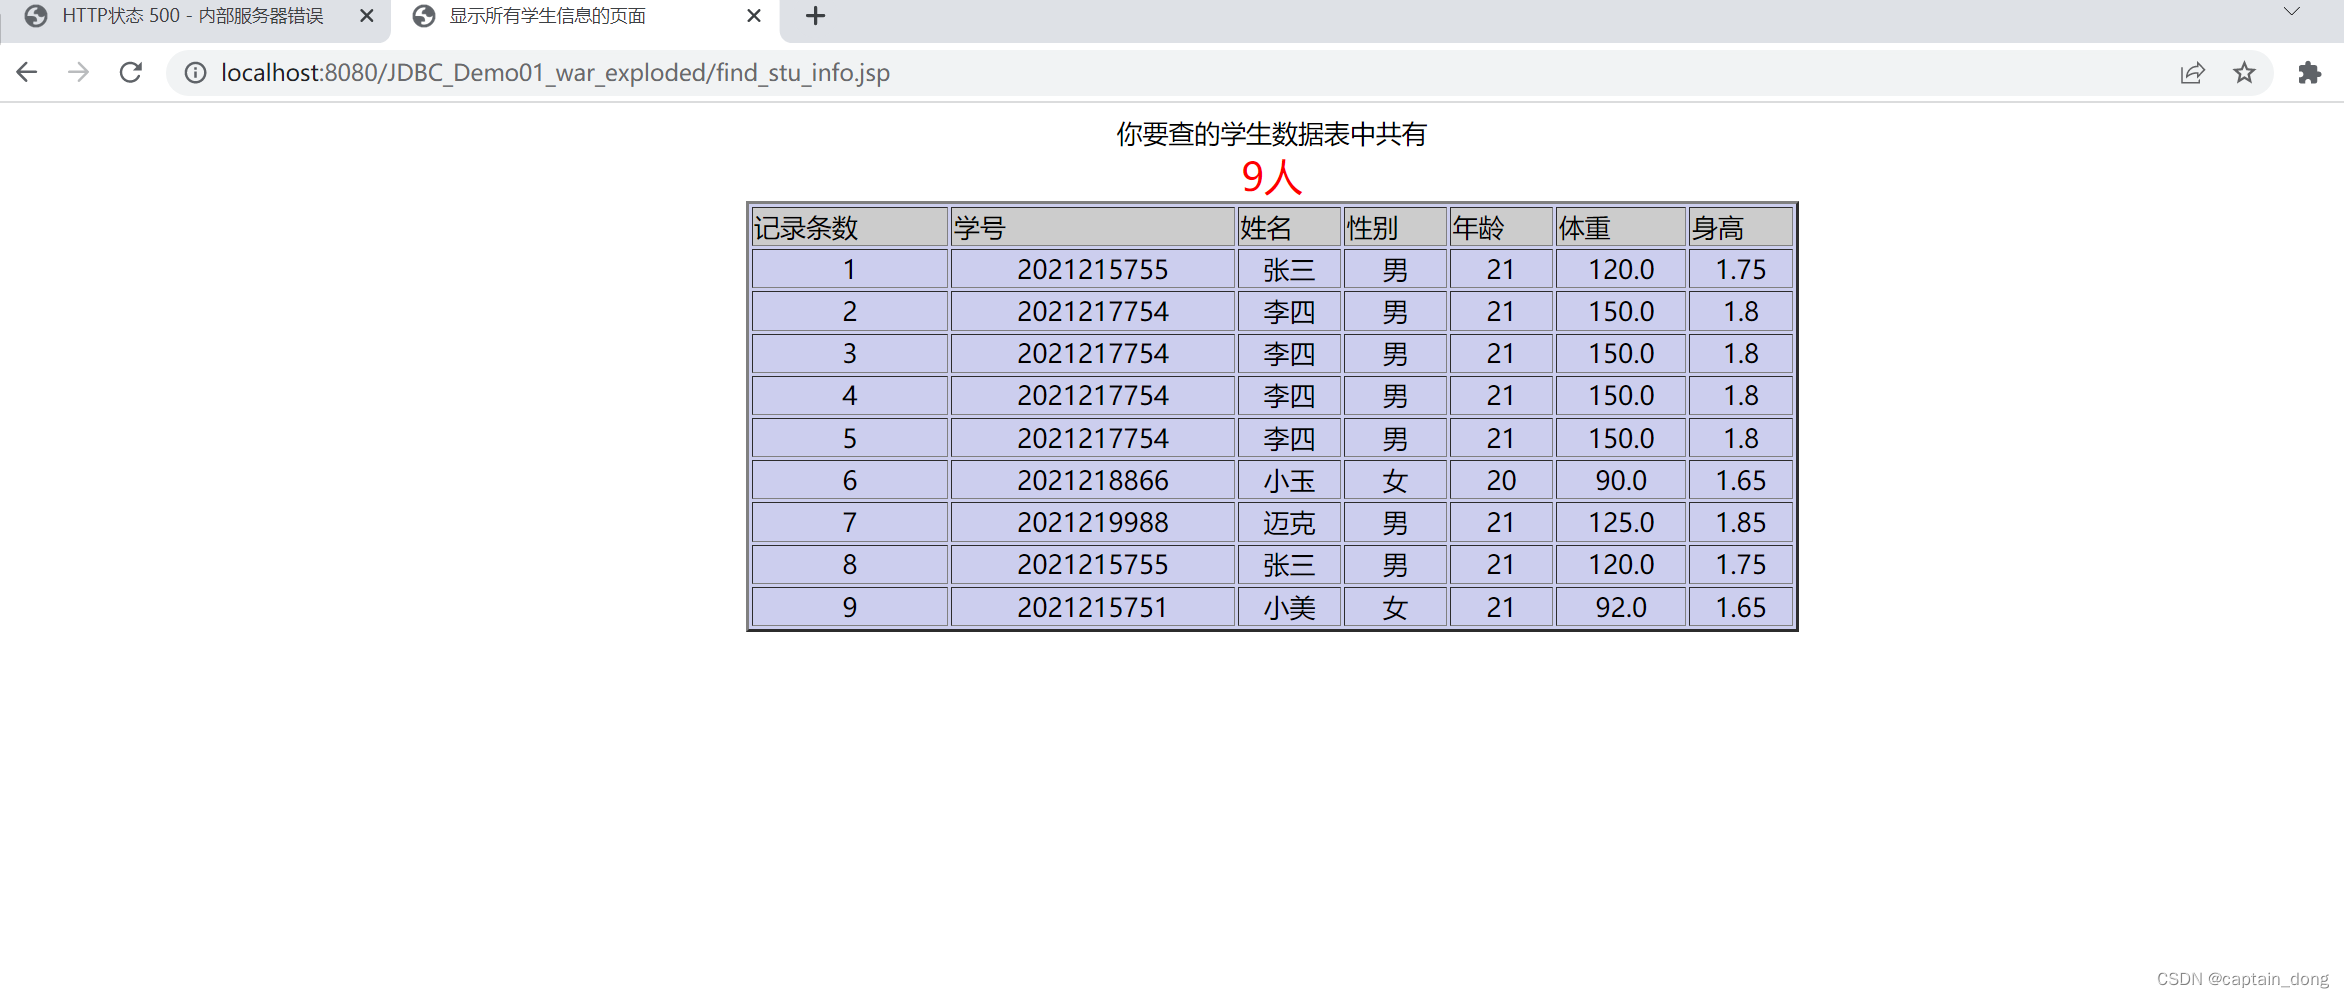This screenshot has width=2344, height=998.
Task: Click record number 9 cell
Action: (x=849, y=607)
